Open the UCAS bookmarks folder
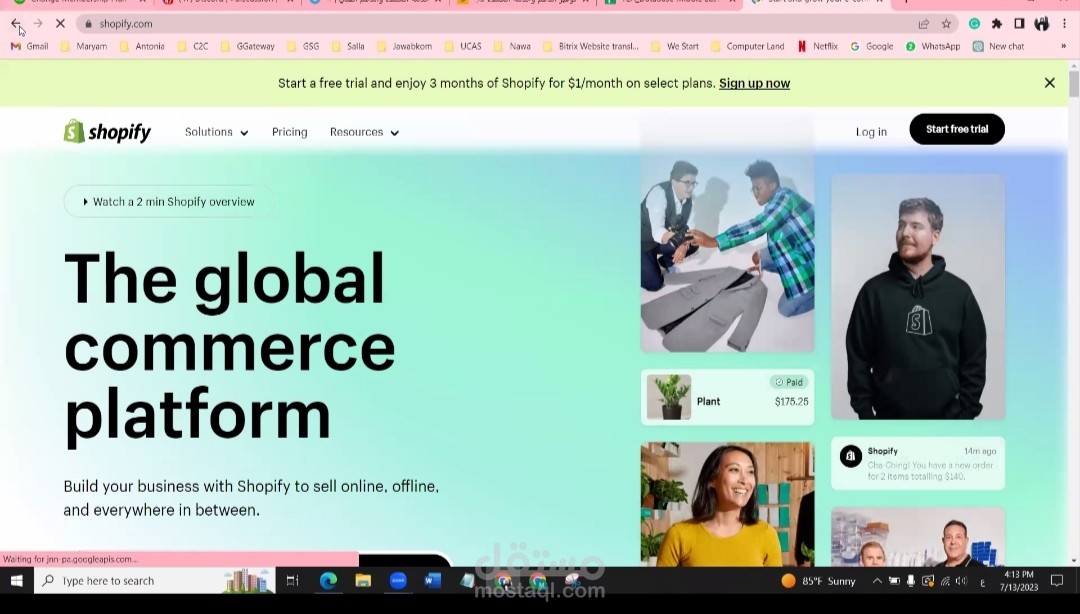 (x=464, y=46)
